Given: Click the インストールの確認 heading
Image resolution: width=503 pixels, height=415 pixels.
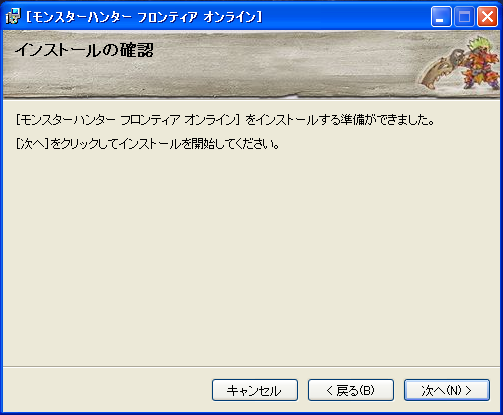Looking at the screenshot, I should coord(84,50).
